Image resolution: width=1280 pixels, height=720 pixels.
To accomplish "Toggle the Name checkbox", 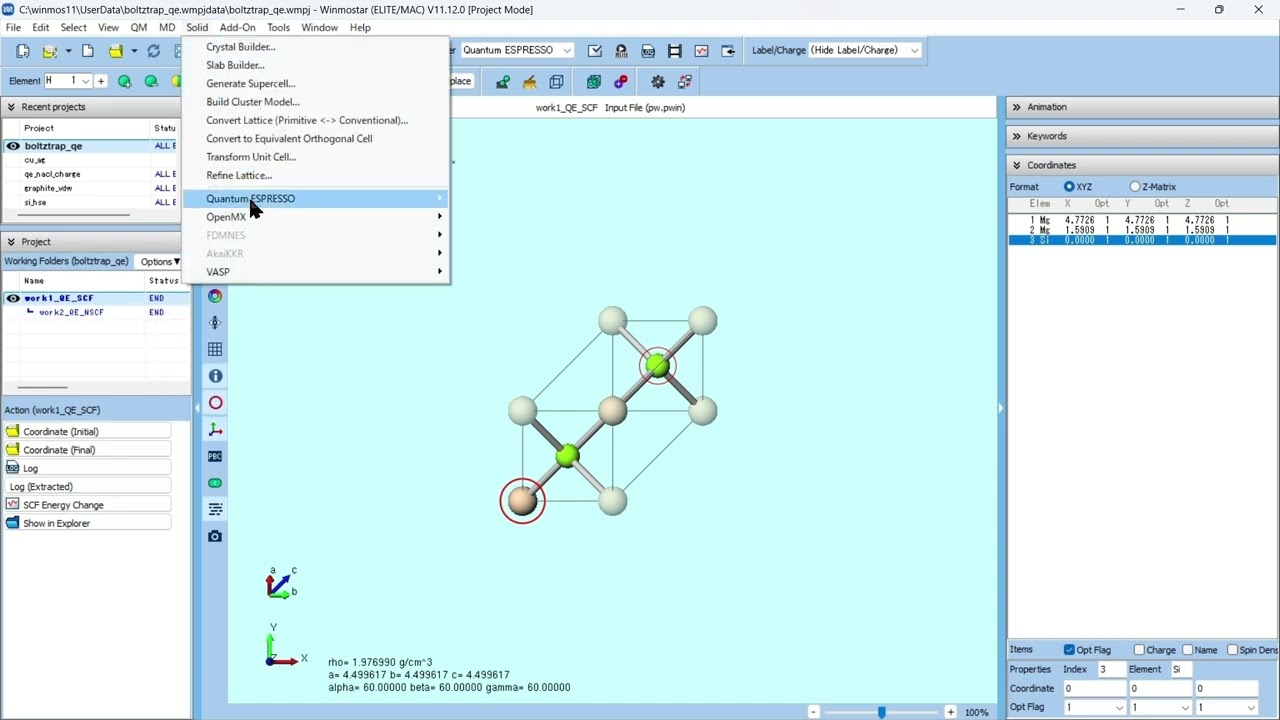I will tap(1188, 650).
